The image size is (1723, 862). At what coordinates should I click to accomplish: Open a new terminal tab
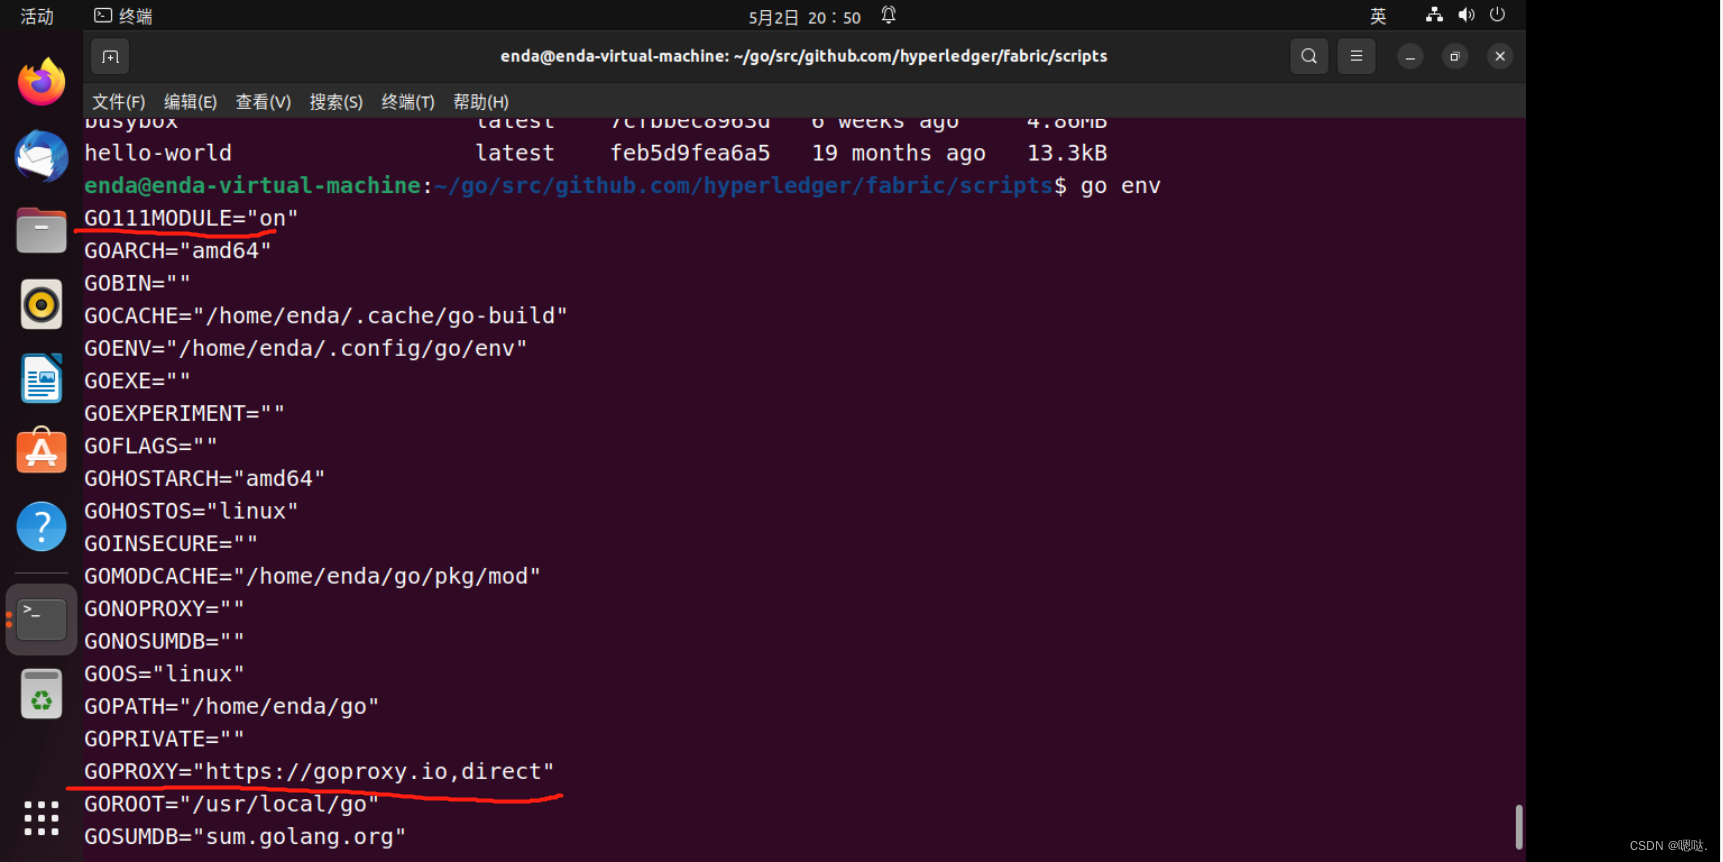coord(111,57)
